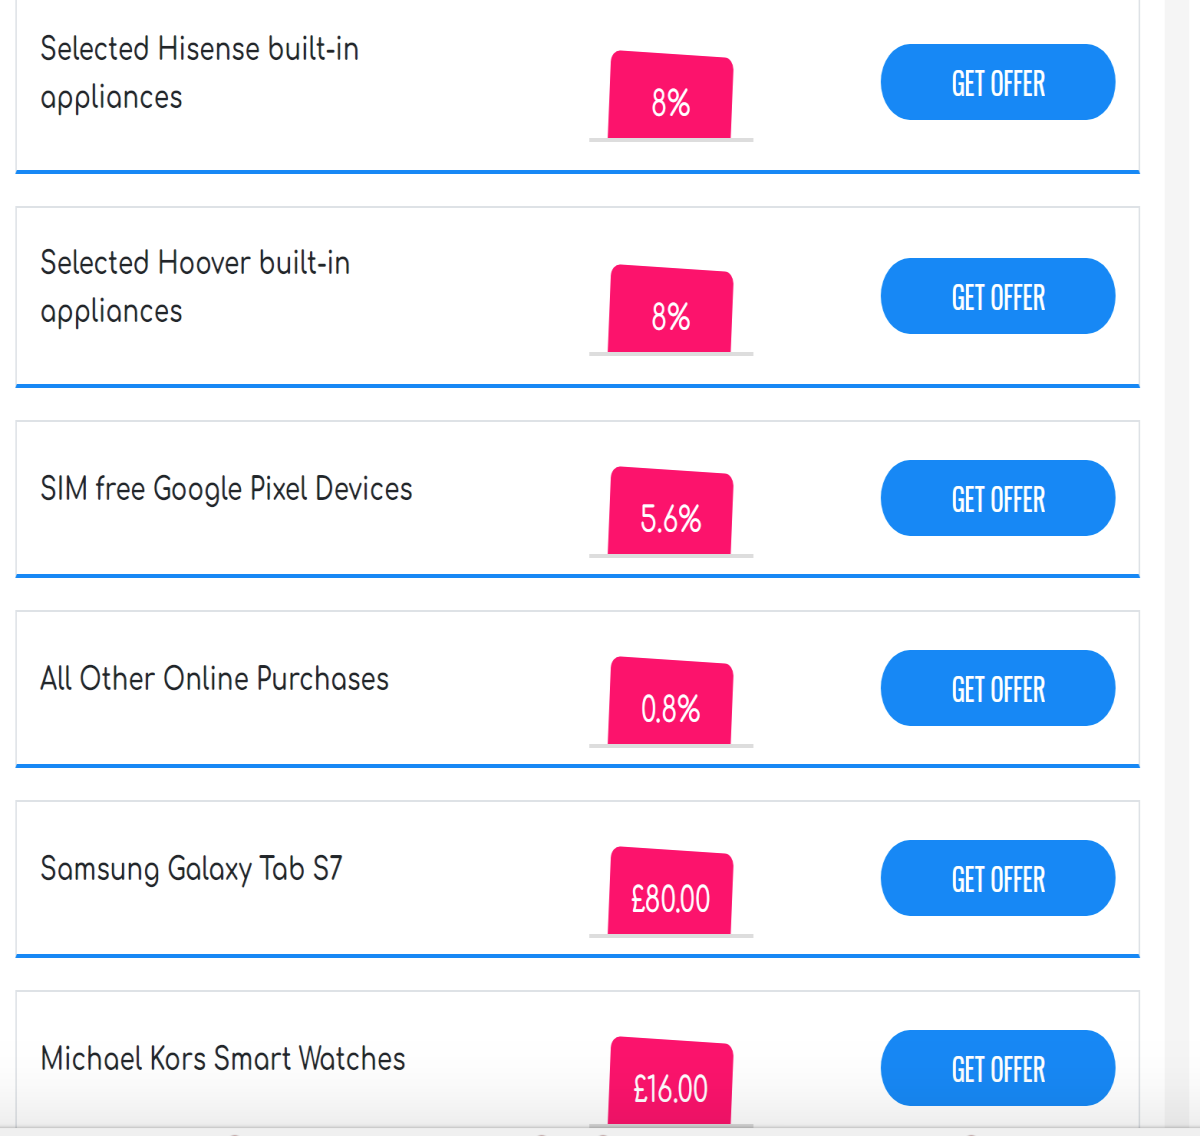
Task: Open Selected Hoover built-in appliances title
Action: [x=195, y=287]
